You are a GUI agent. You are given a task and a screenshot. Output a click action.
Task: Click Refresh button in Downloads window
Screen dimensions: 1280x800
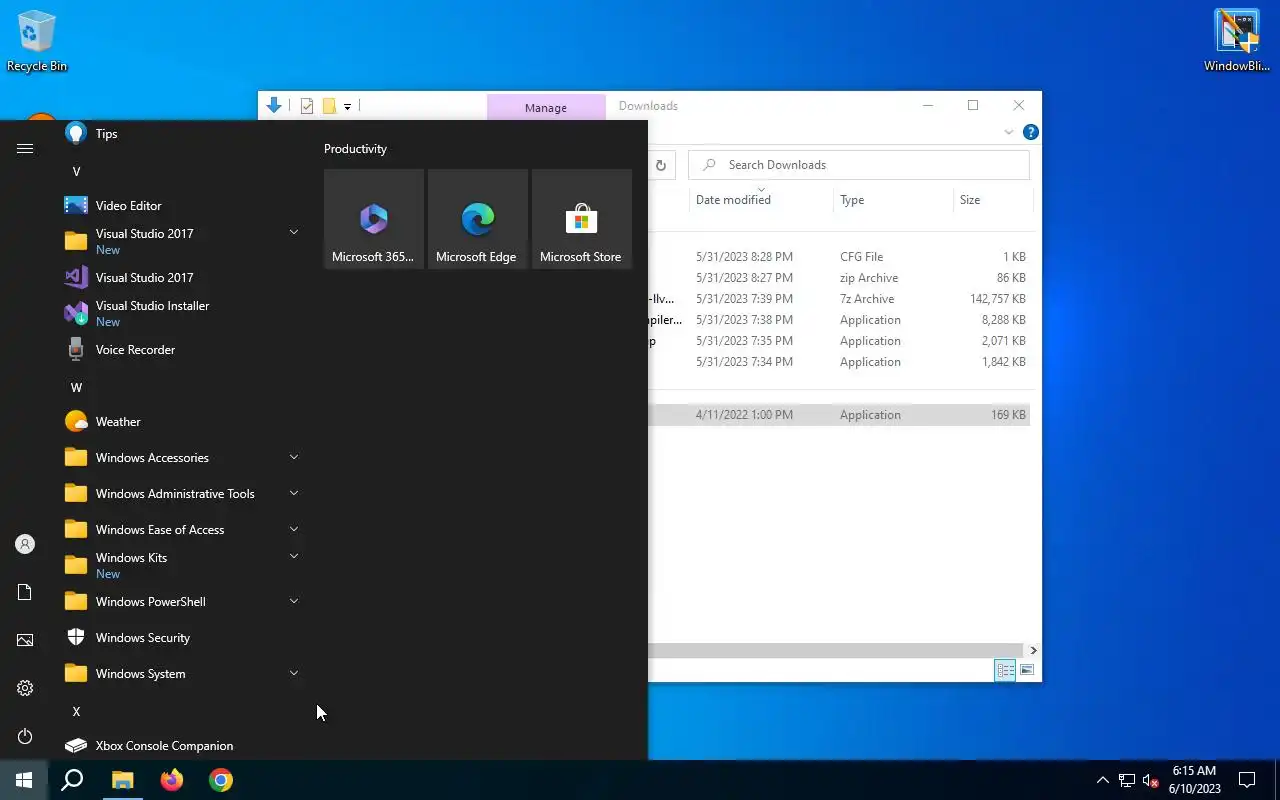pos(661,165)
